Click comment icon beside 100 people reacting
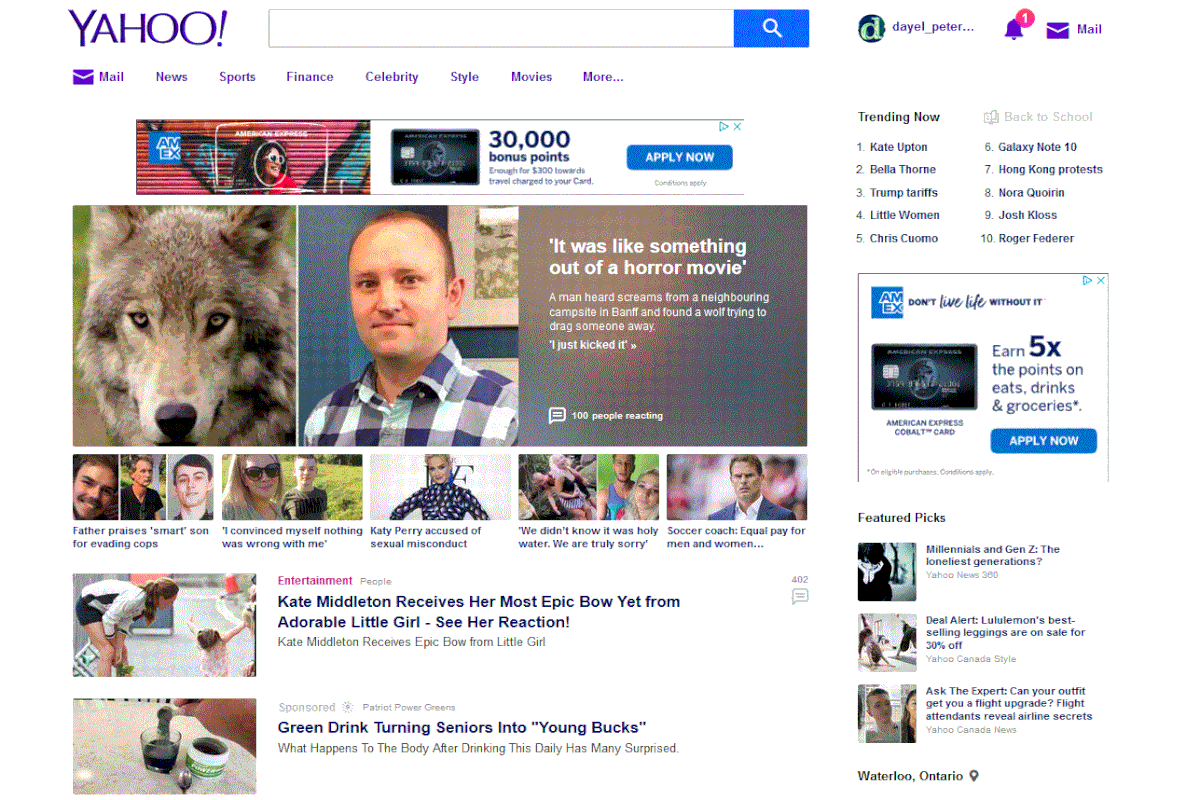Viewport: 1186px width, 800px height. click(557, 416)
